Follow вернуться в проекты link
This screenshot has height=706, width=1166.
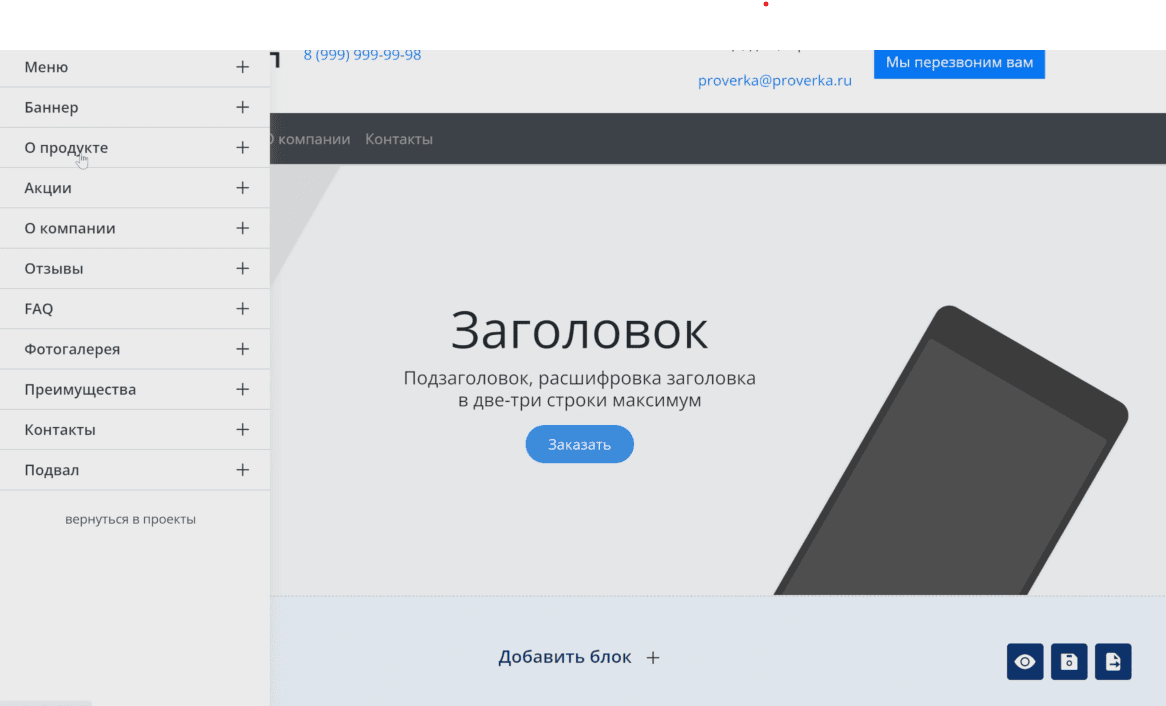point(130,519)
